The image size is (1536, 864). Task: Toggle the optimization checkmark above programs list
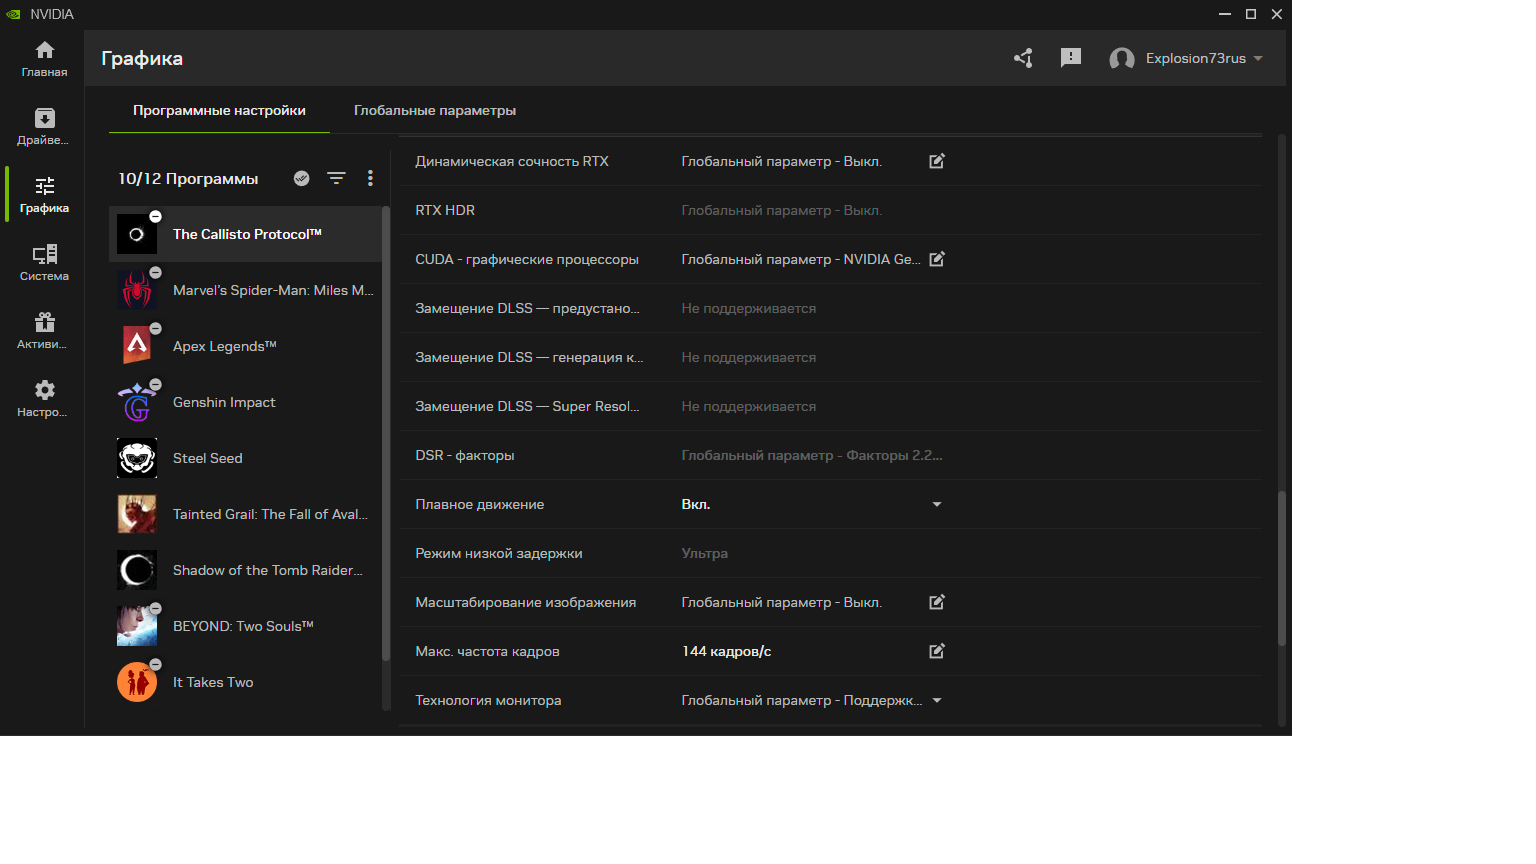tap(301, 178)
